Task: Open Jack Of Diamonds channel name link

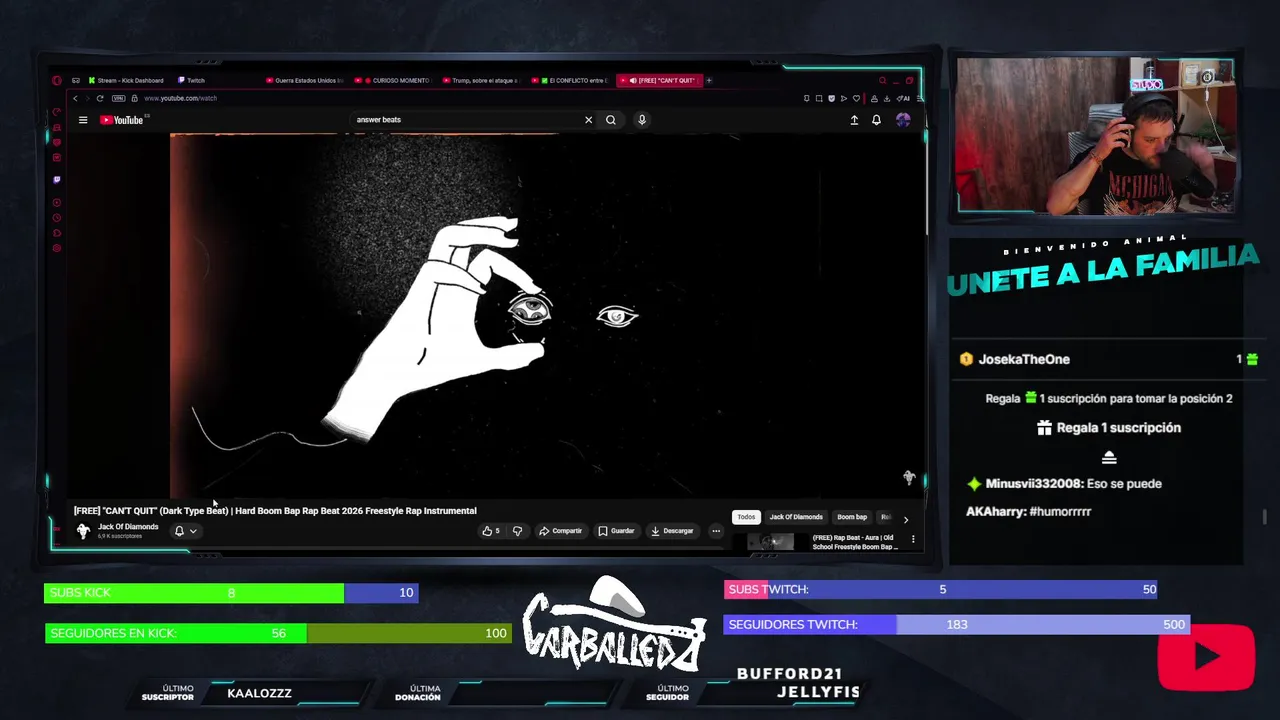Action: [x=128, y=527]
